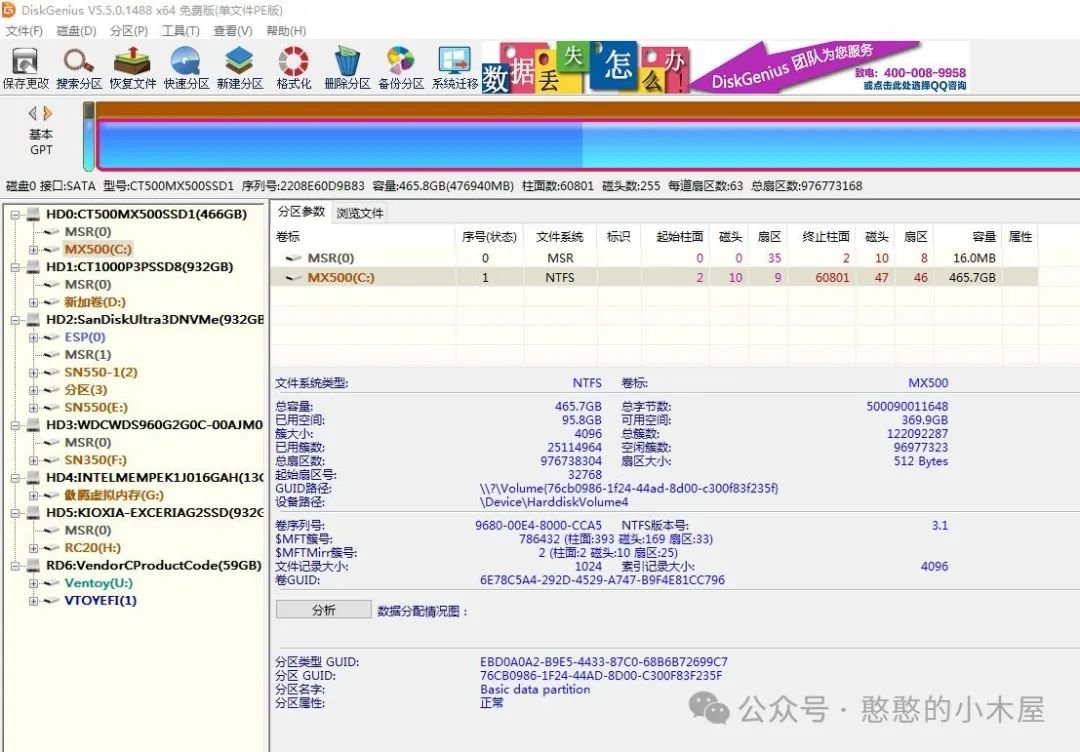This screenshot has height=752, width=1080.
Task: Open the 备份分区 backup partition tool
Action: tap(400, 67)
